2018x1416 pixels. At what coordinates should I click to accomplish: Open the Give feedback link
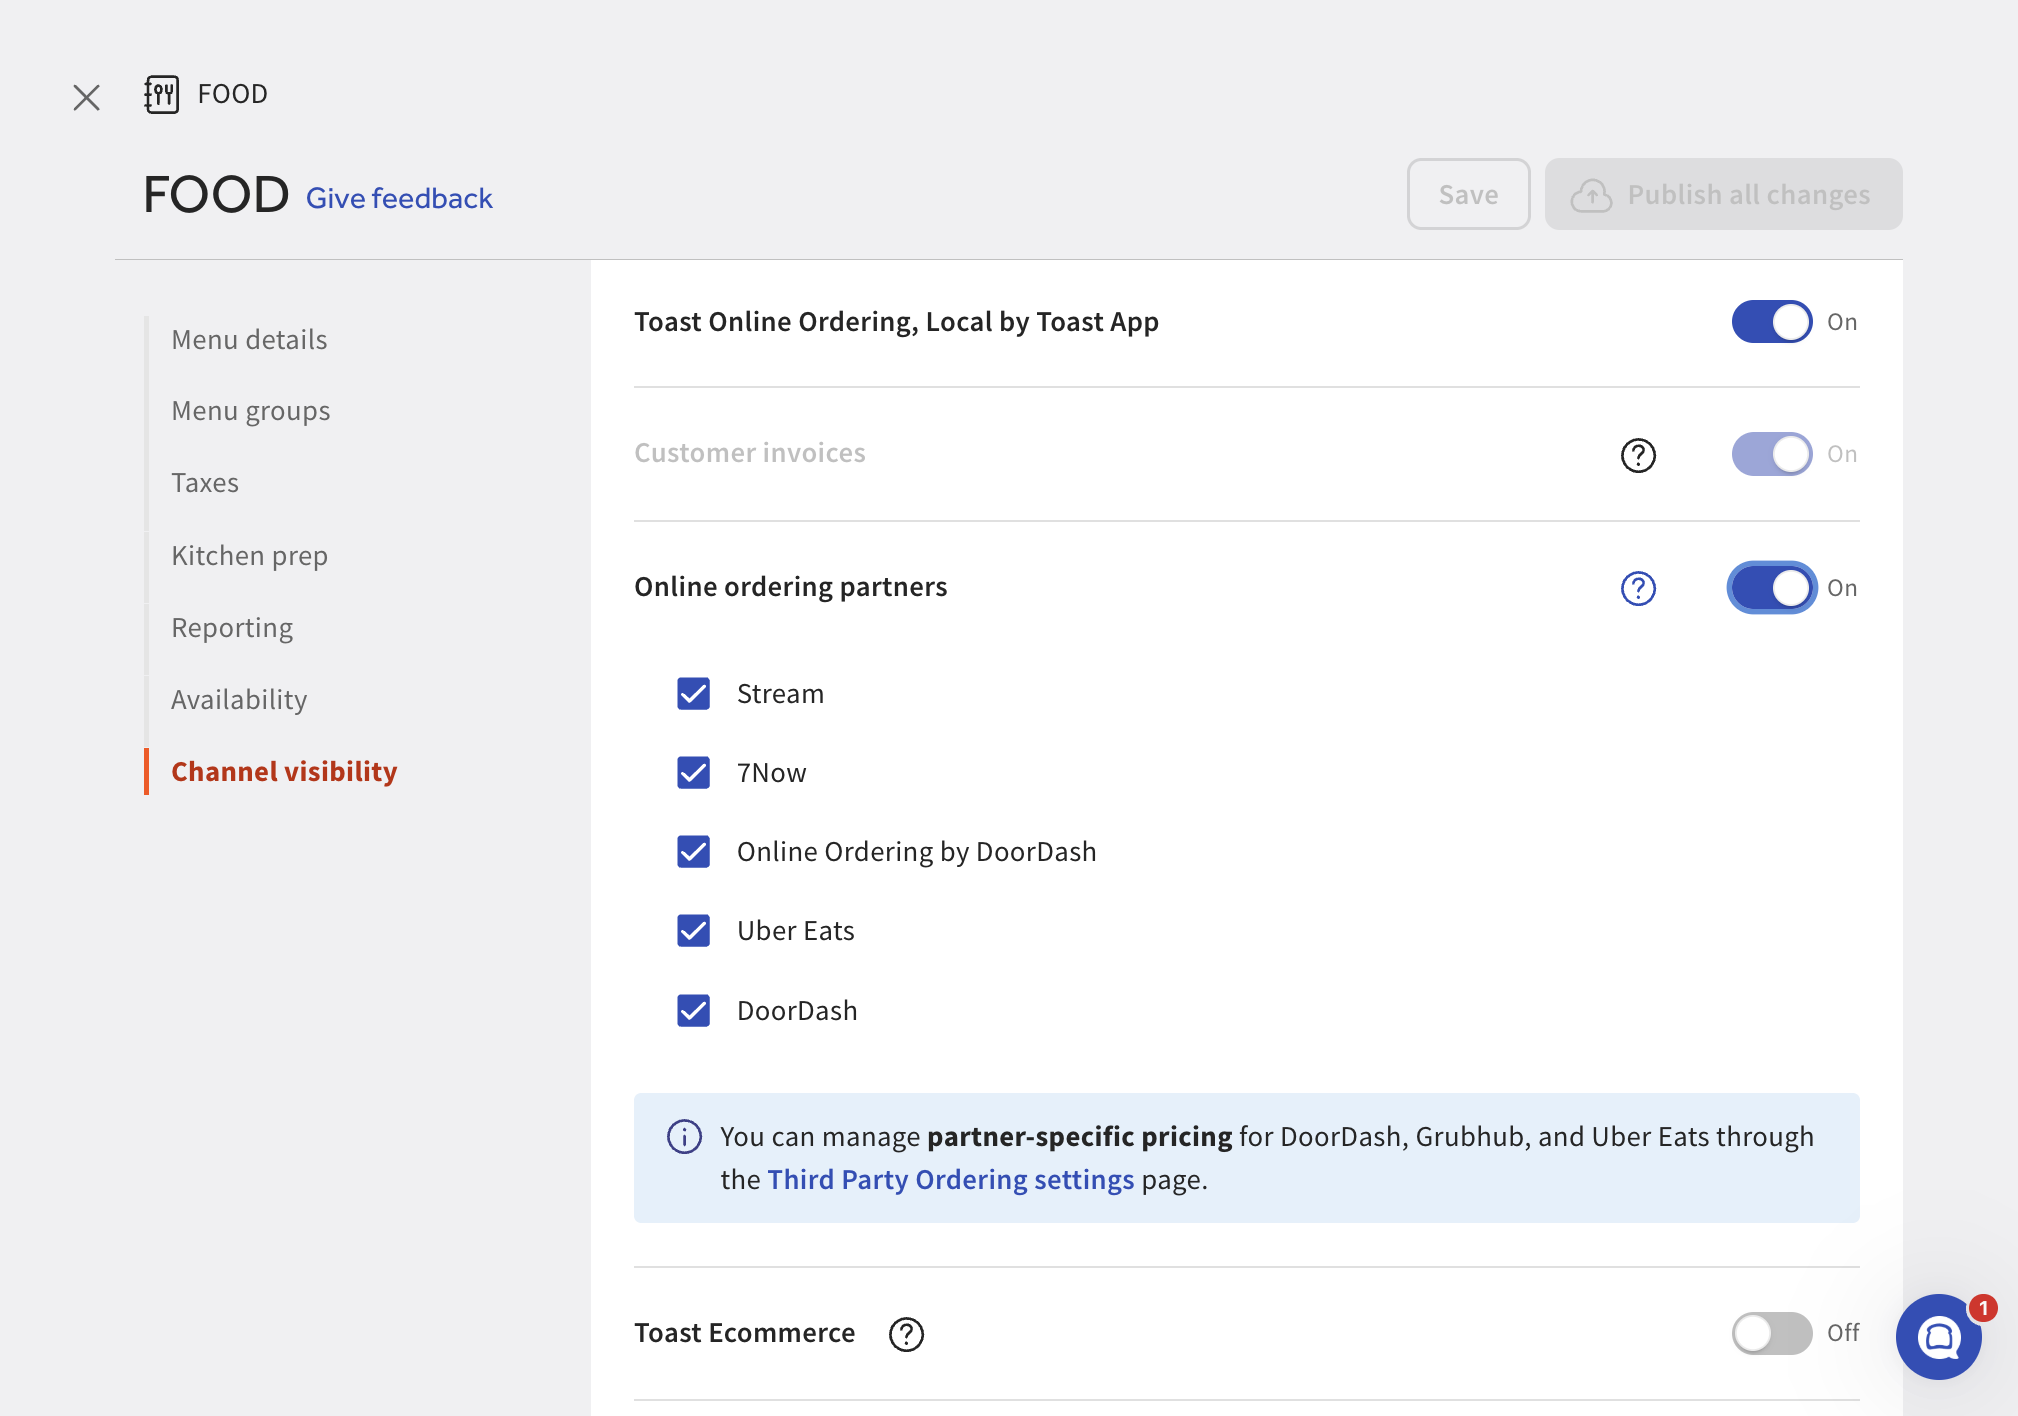coord(399,198)
